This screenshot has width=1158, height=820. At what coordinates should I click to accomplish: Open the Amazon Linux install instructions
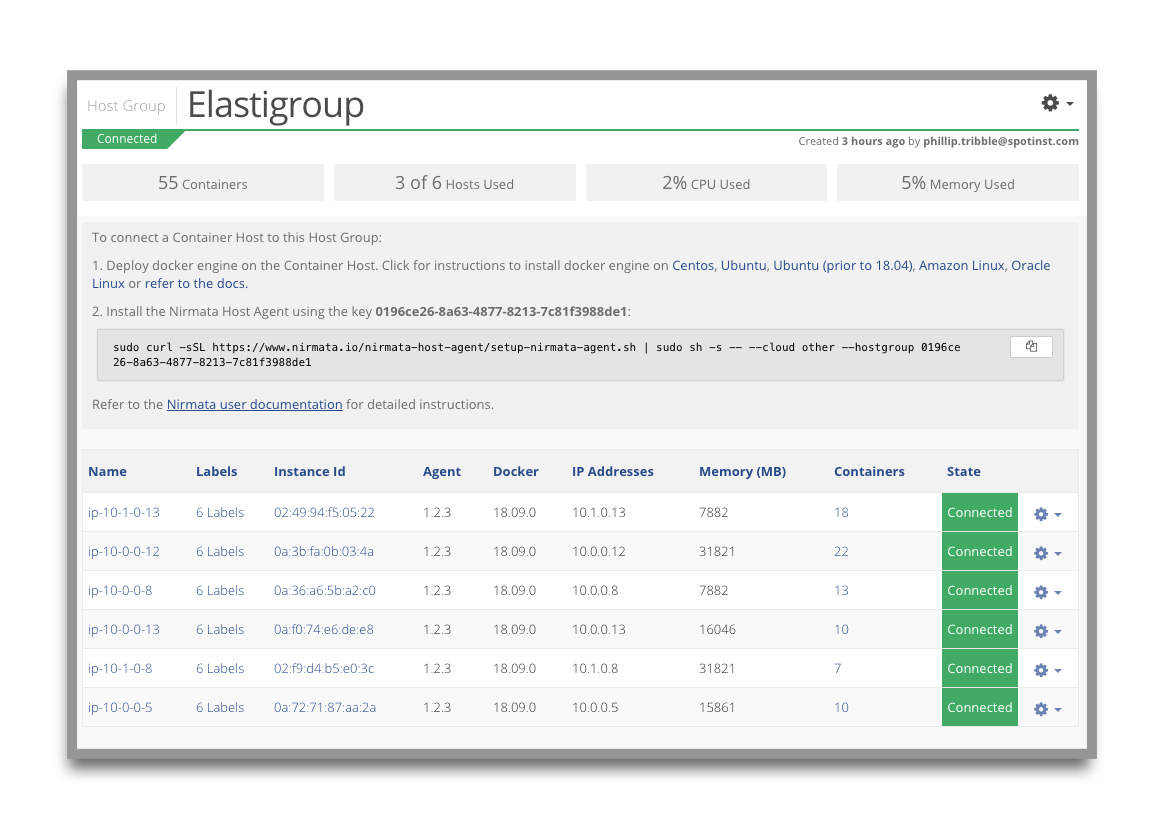[x=962, y=265]
